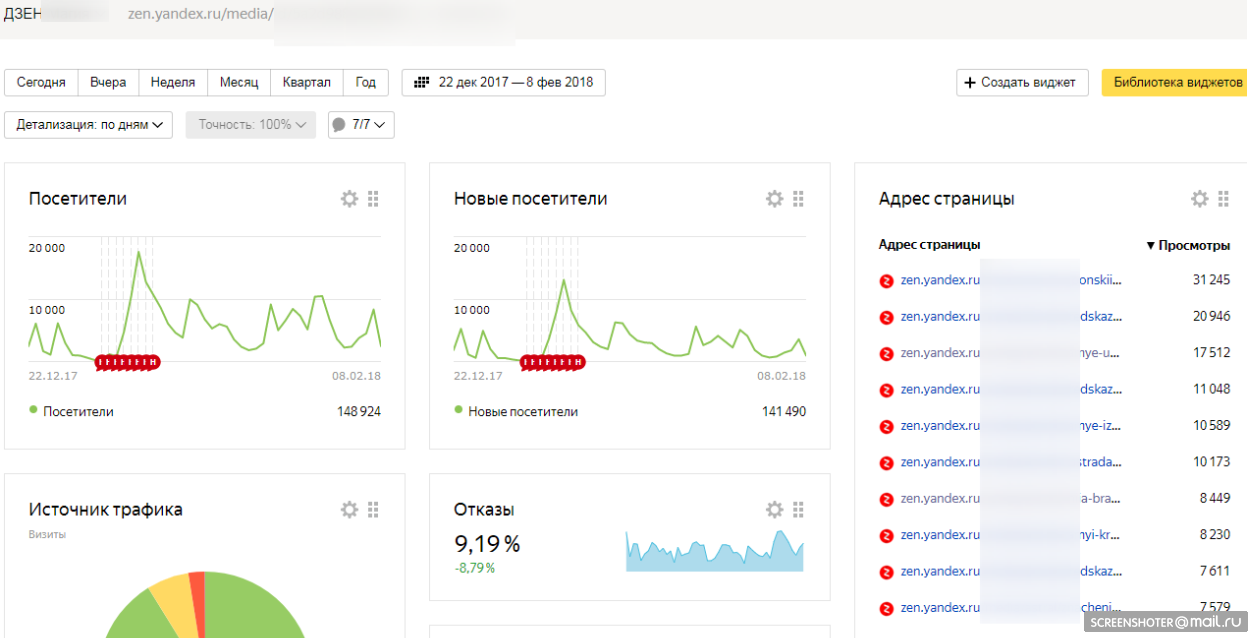Viewport: 1254px width, 638px height.
Task: Open settings gear of Посетители widget
Action: pos(349,199)
